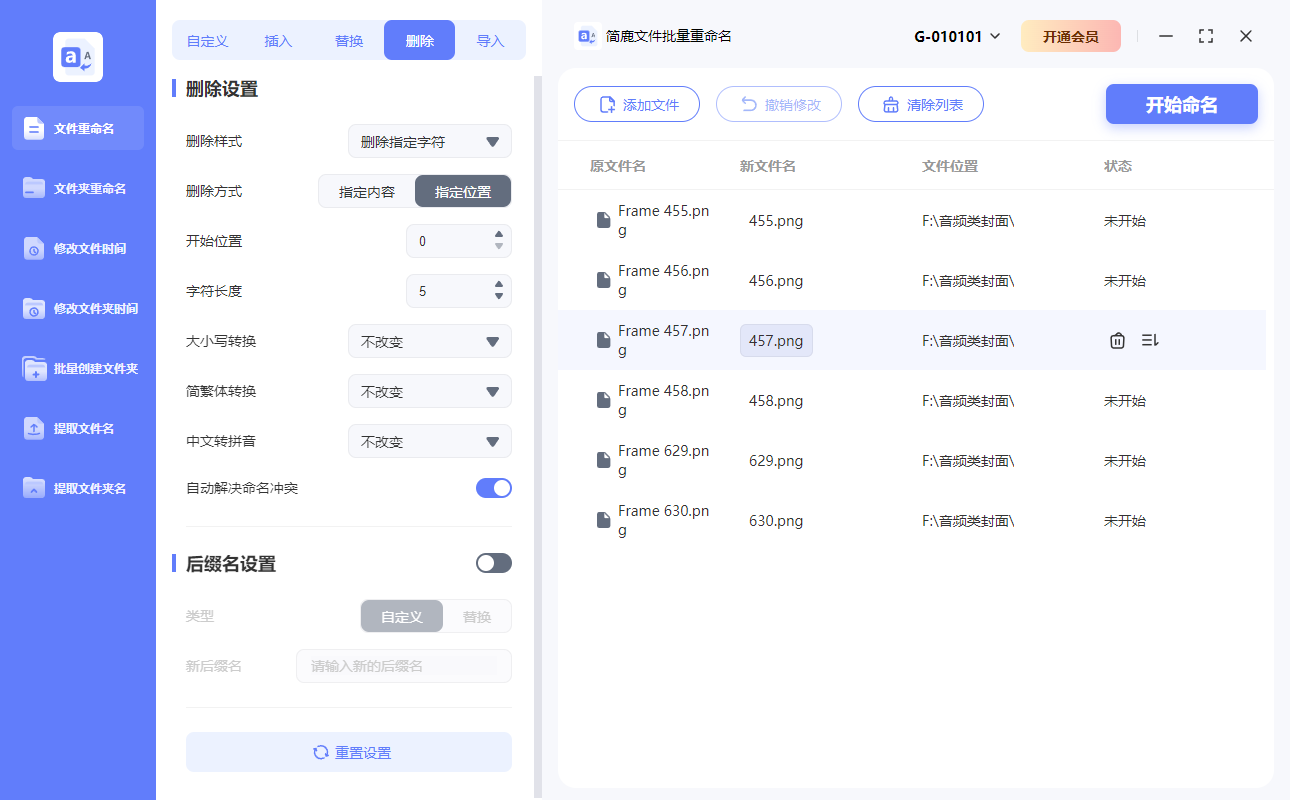Viewport: 1290px width, 800px height.
Task: Open the 修改文件夹时间 tool
Action: [77, 308]
